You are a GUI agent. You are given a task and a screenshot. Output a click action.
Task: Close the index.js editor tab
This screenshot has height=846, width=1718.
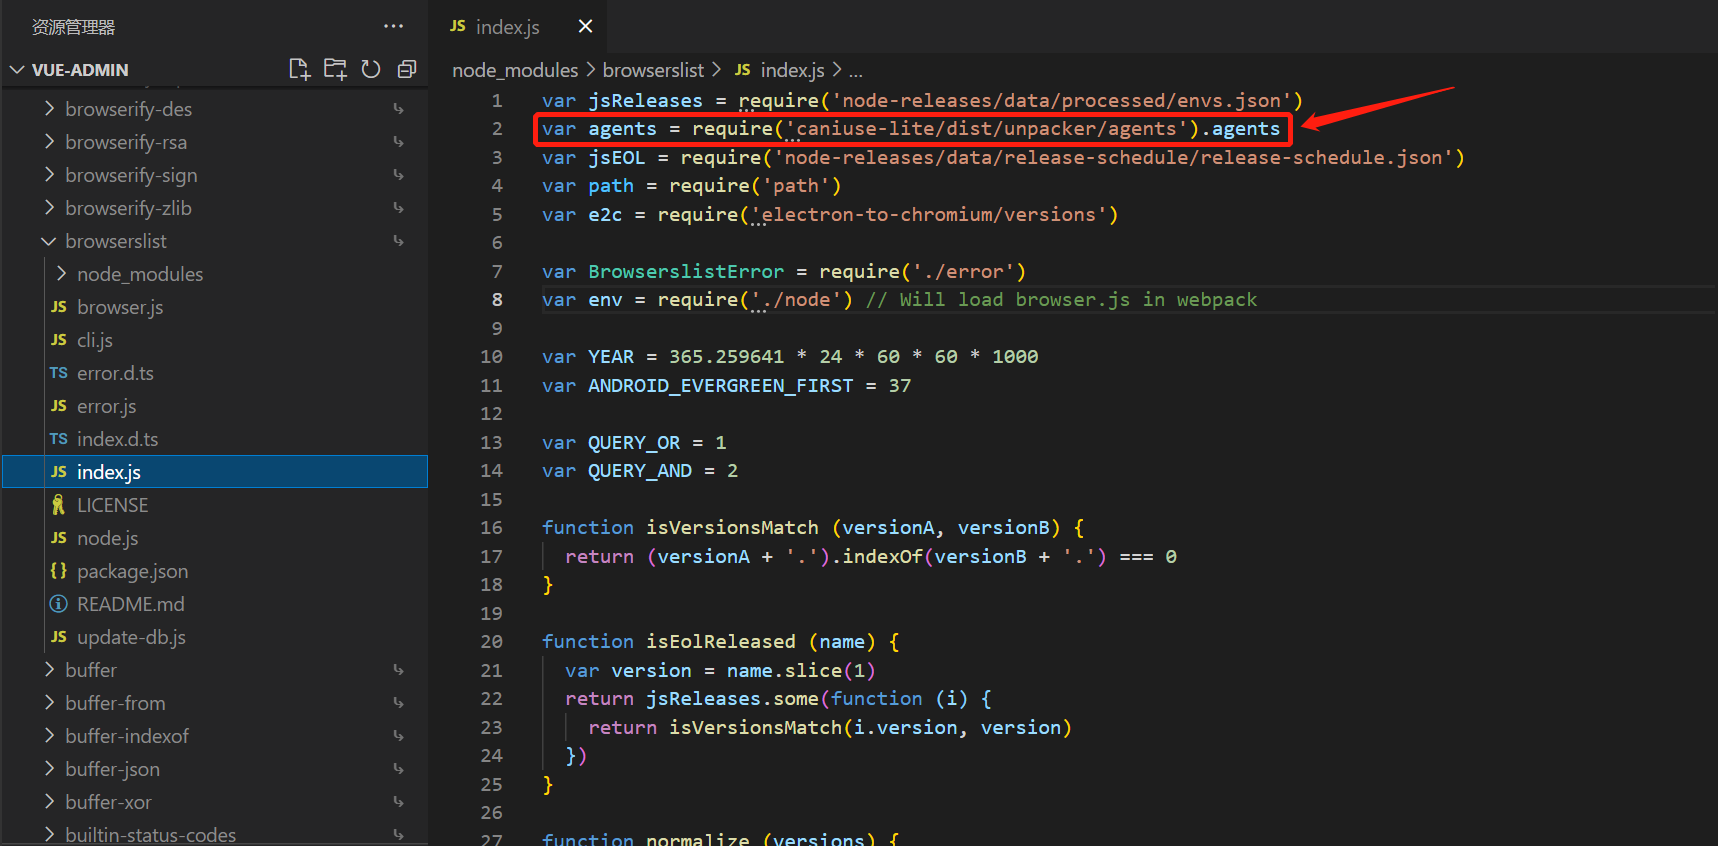click(x=585, y=27)
